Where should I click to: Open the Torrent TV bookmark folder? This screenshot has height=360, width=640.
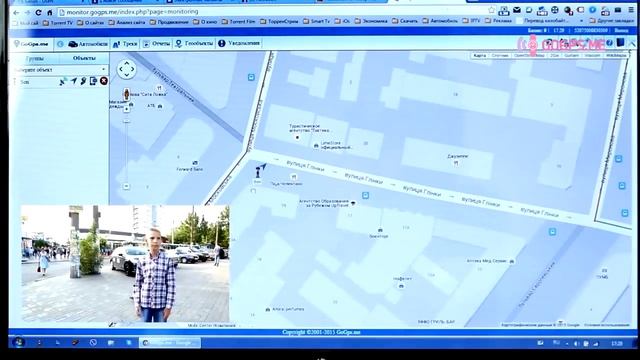point(58,22)
